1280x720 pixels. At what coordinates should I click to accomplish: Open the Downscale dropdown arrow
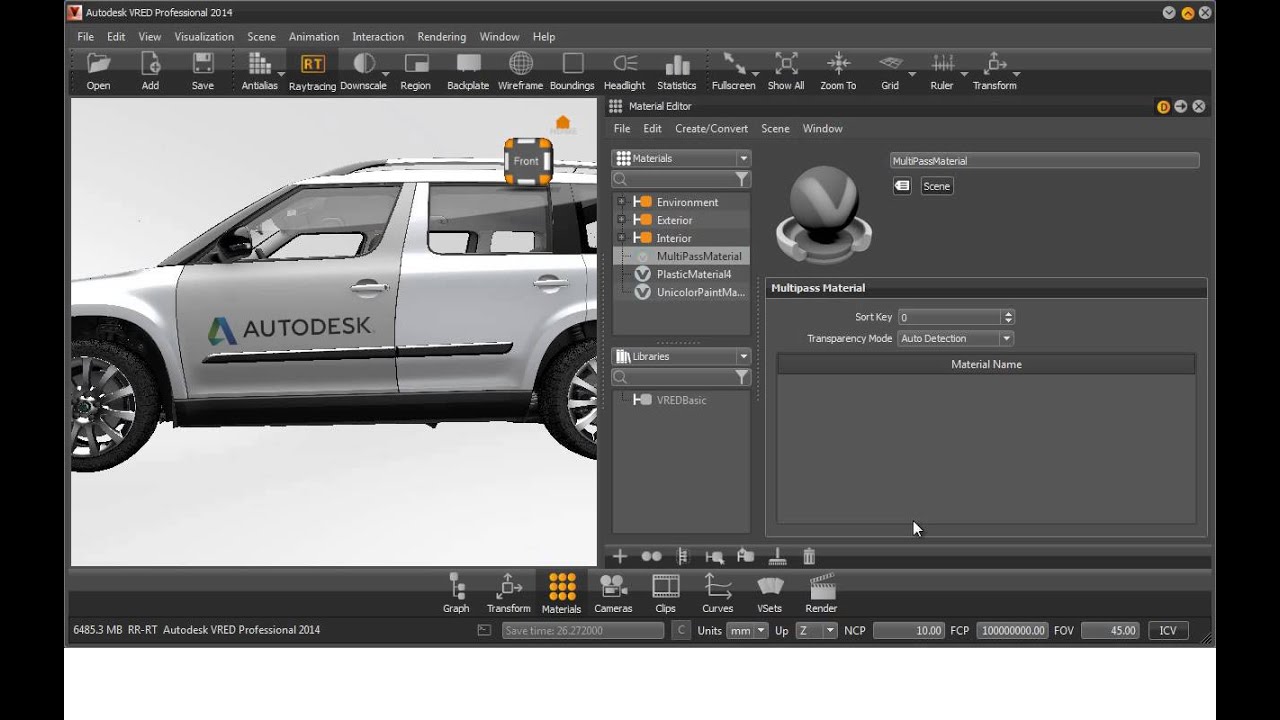pos(385,74)
